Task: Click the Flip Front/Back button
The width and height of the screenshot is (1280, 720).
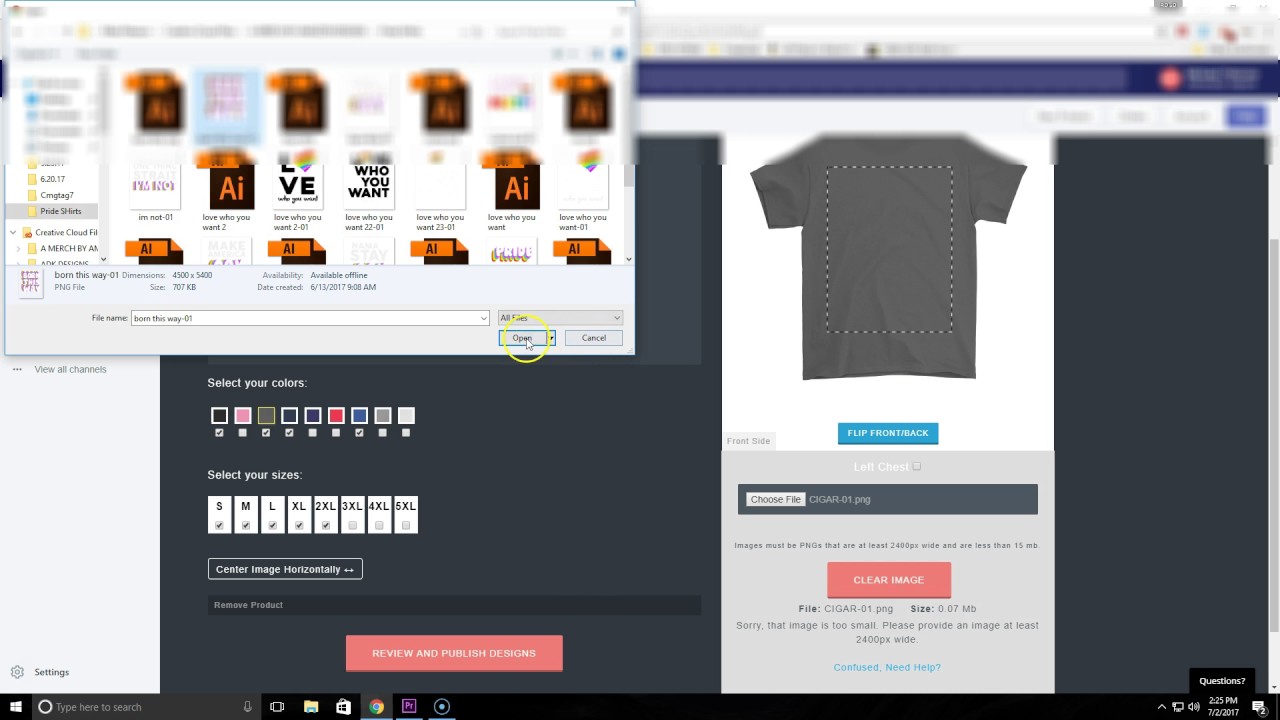Action: (888, 433)
